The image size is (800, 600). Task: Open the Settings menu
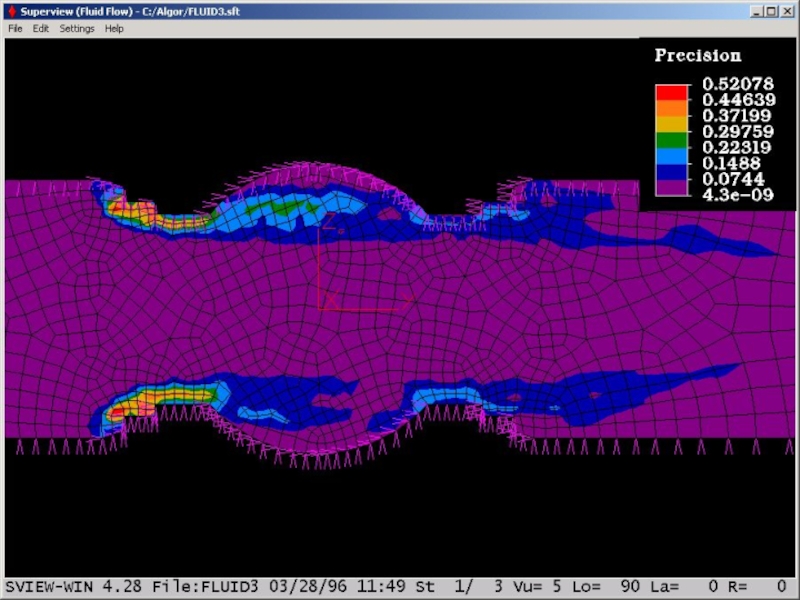click(x=77, y=29)
